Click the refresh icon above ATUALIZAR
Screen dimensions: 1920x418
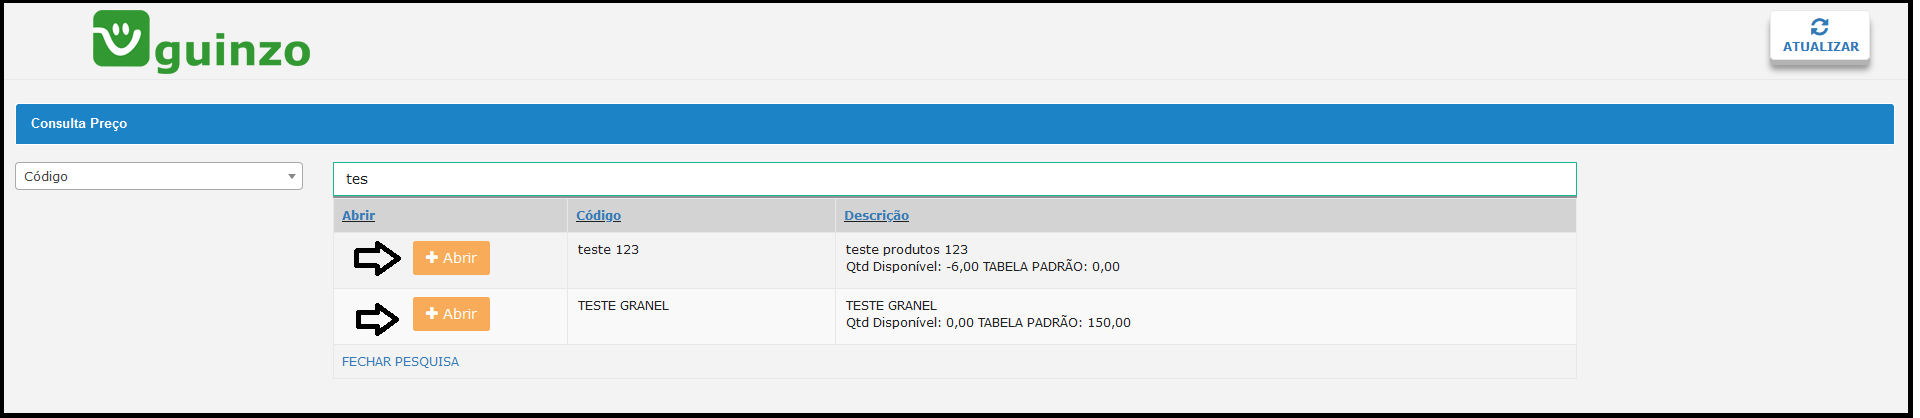[x=1819, y=27]
